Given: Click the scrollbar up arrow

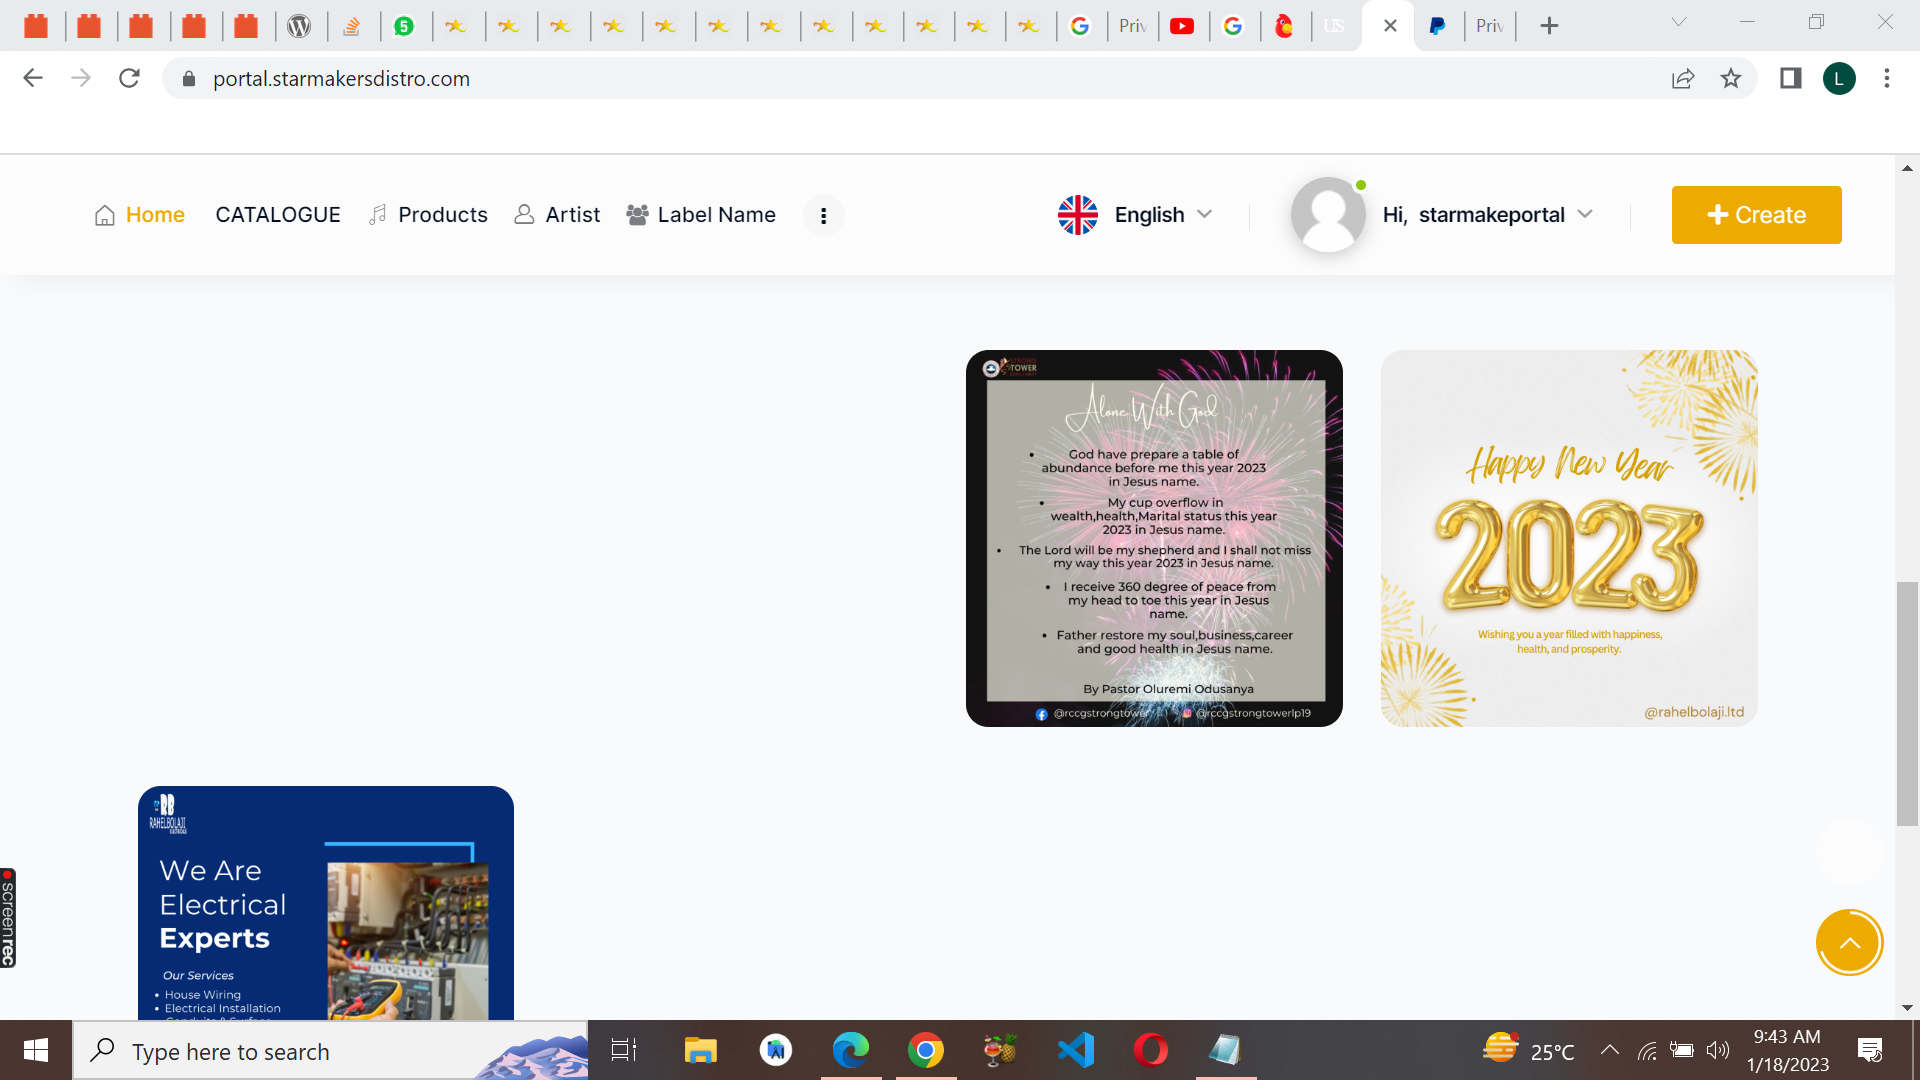Looking at the screenshot, I should [x=1907, y=167].
